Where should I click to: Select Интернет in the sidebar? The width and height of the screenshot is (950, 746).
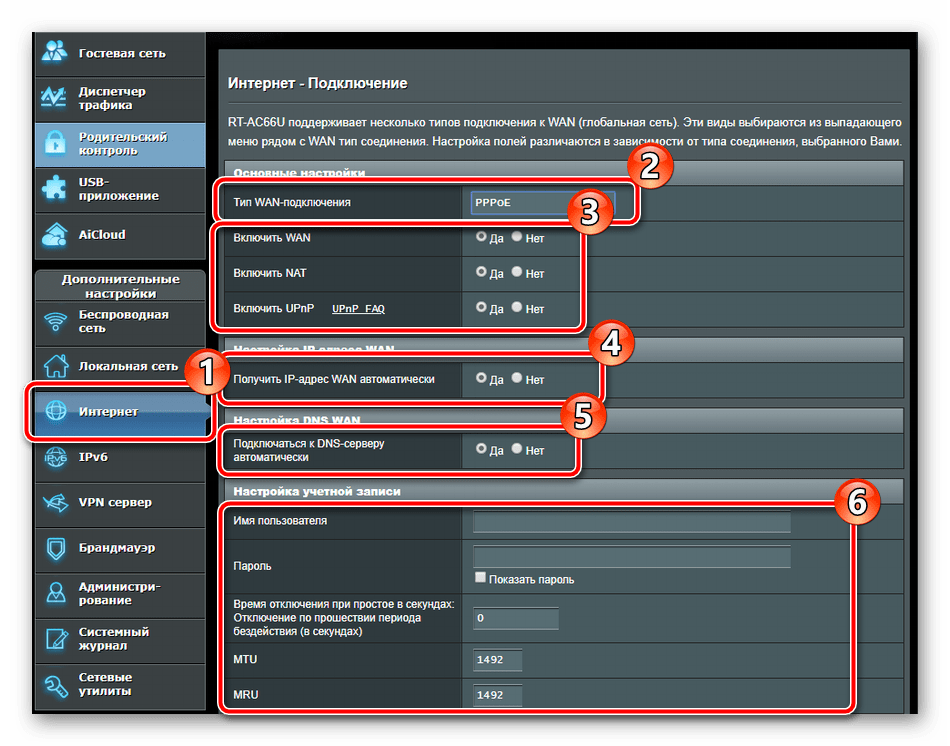[x=121, y=411]
